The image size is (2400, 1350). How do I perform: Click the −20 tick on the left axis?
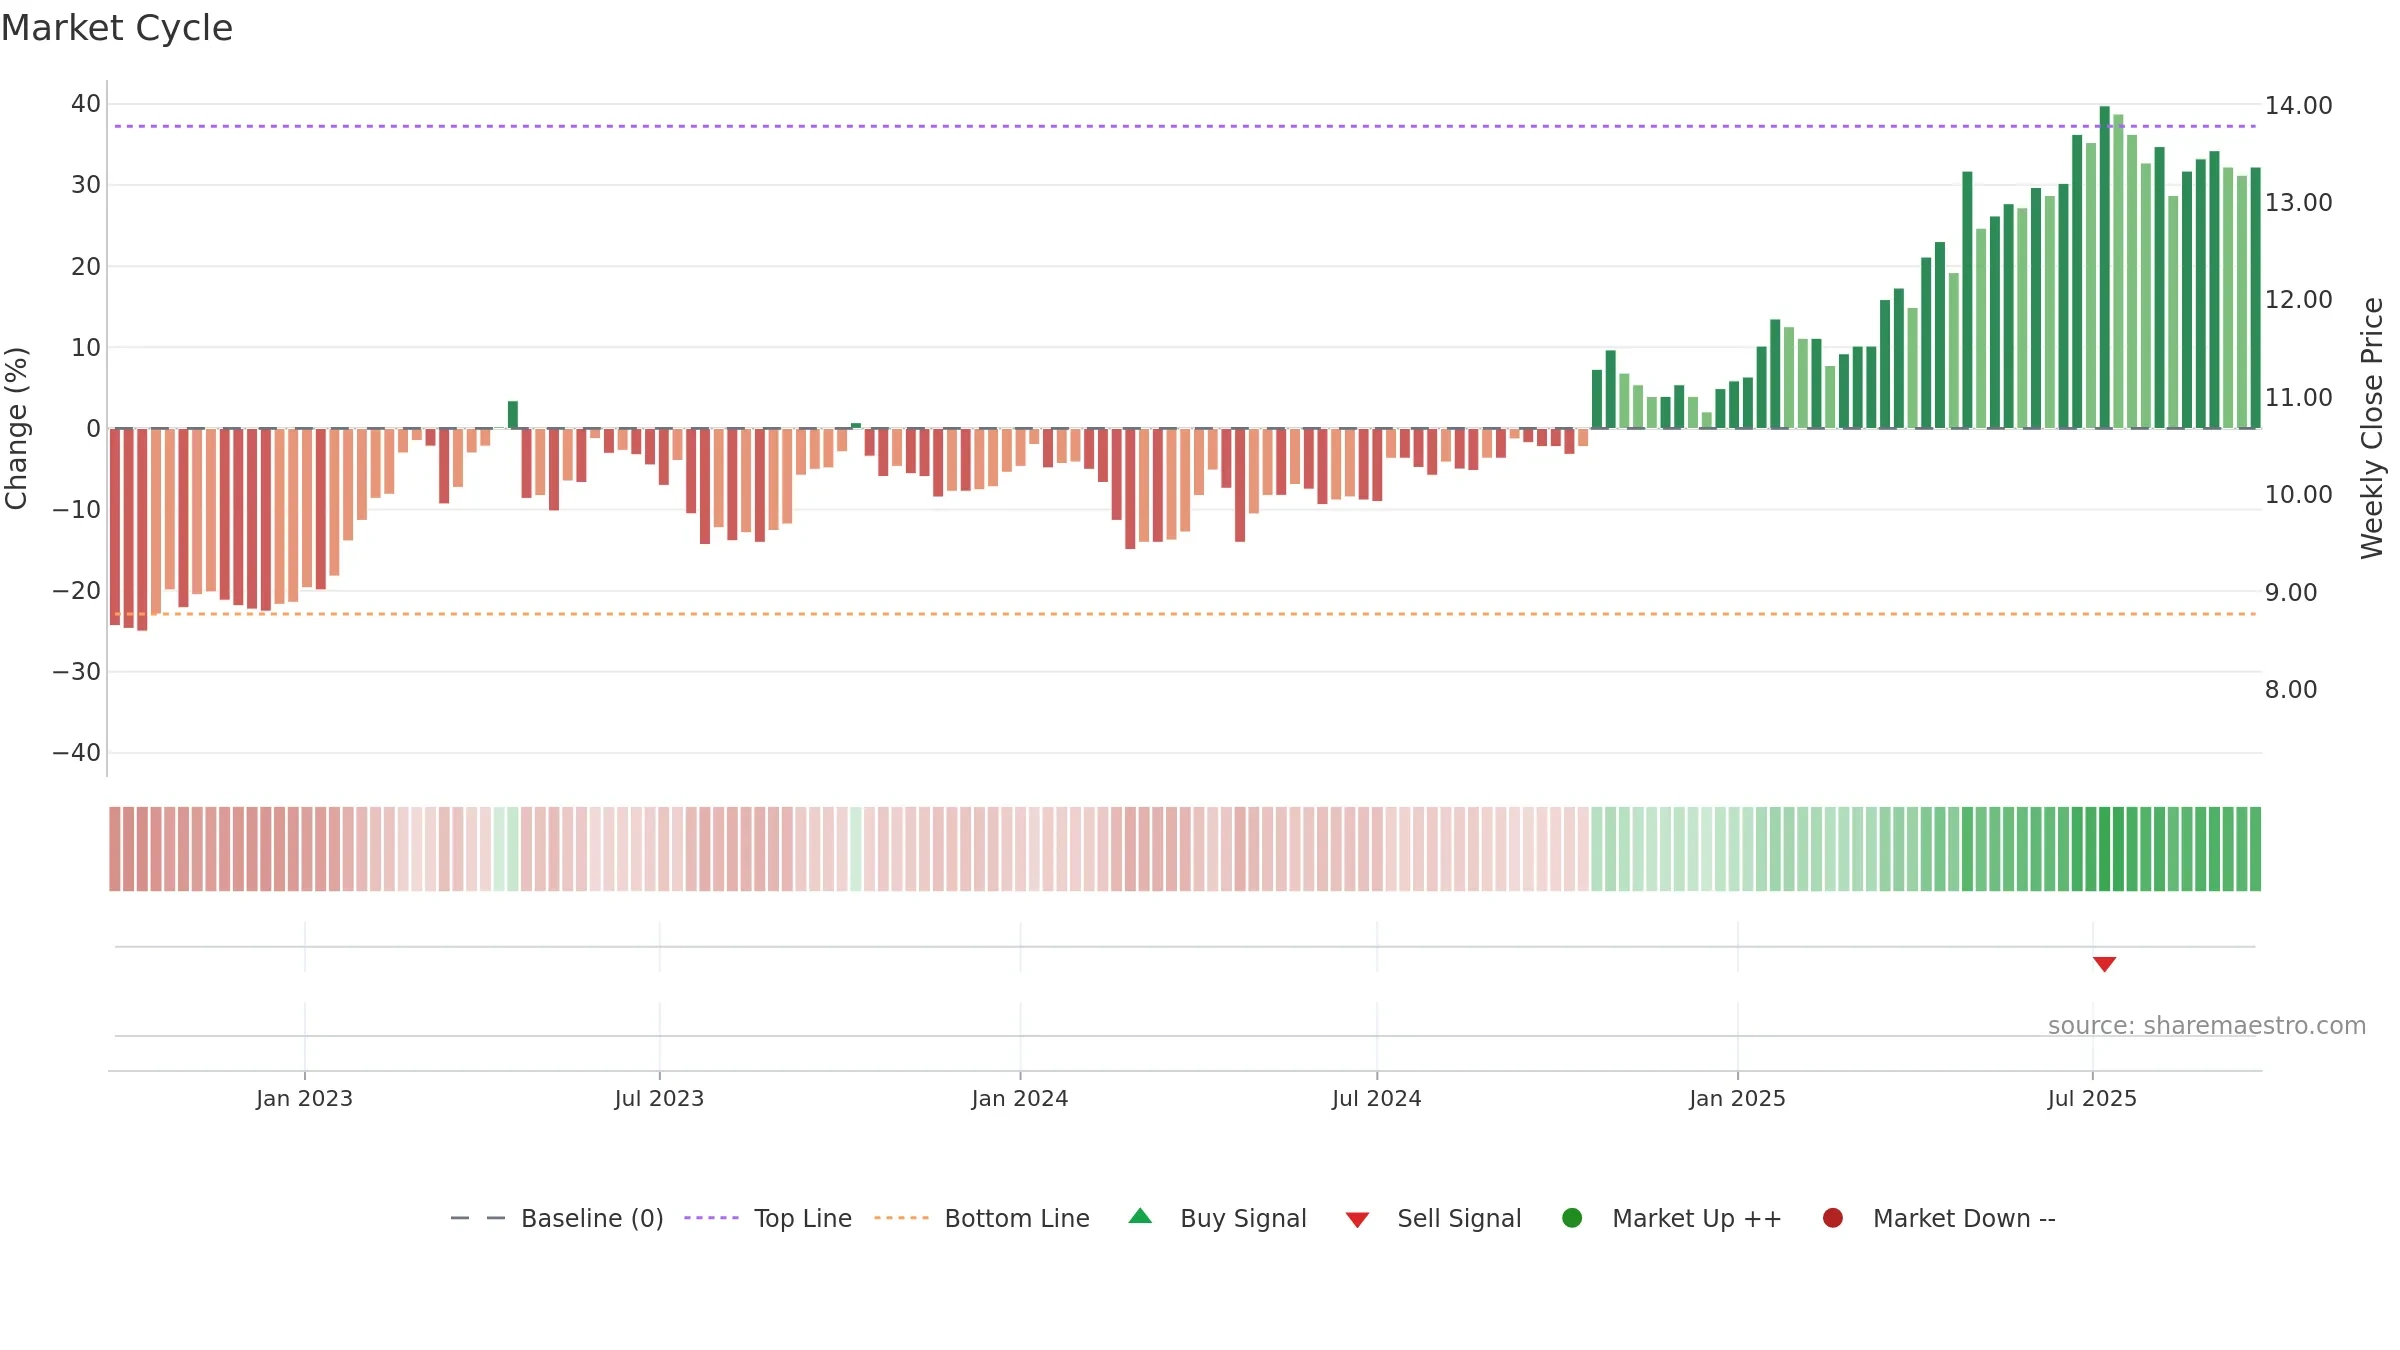click(77, 591)
